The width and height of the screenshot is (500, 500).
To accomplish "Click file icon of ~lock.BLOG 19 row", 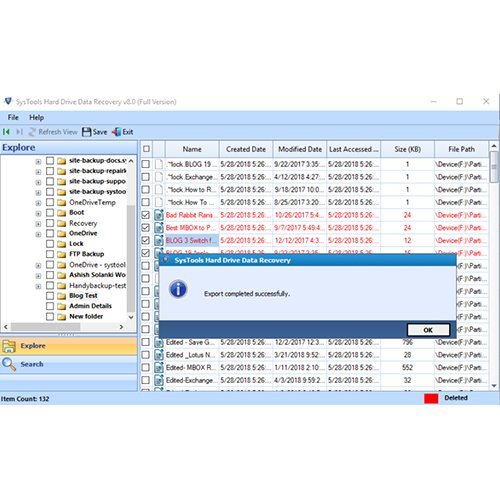I will point(159,164).
